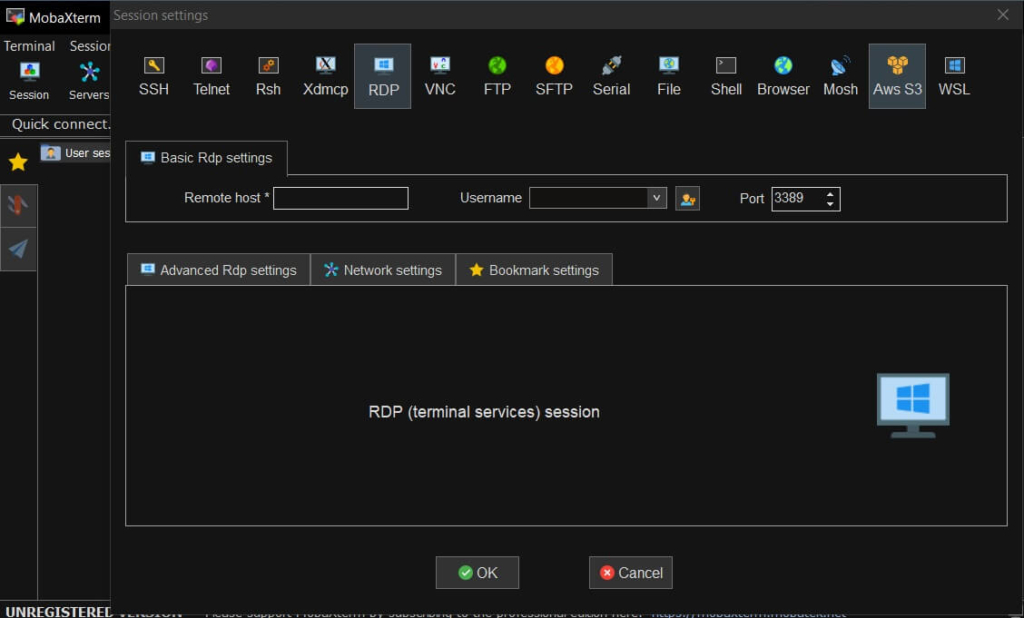Select the RDP session type
This screenshot has width=1024, height=618.
[383, 76]
